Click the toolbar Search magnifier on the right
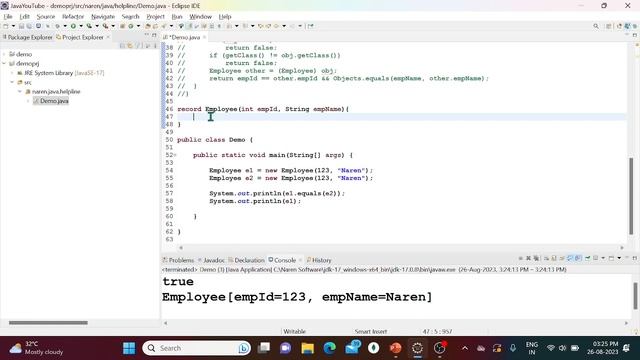Screen dimensions: 640x360 596,26
